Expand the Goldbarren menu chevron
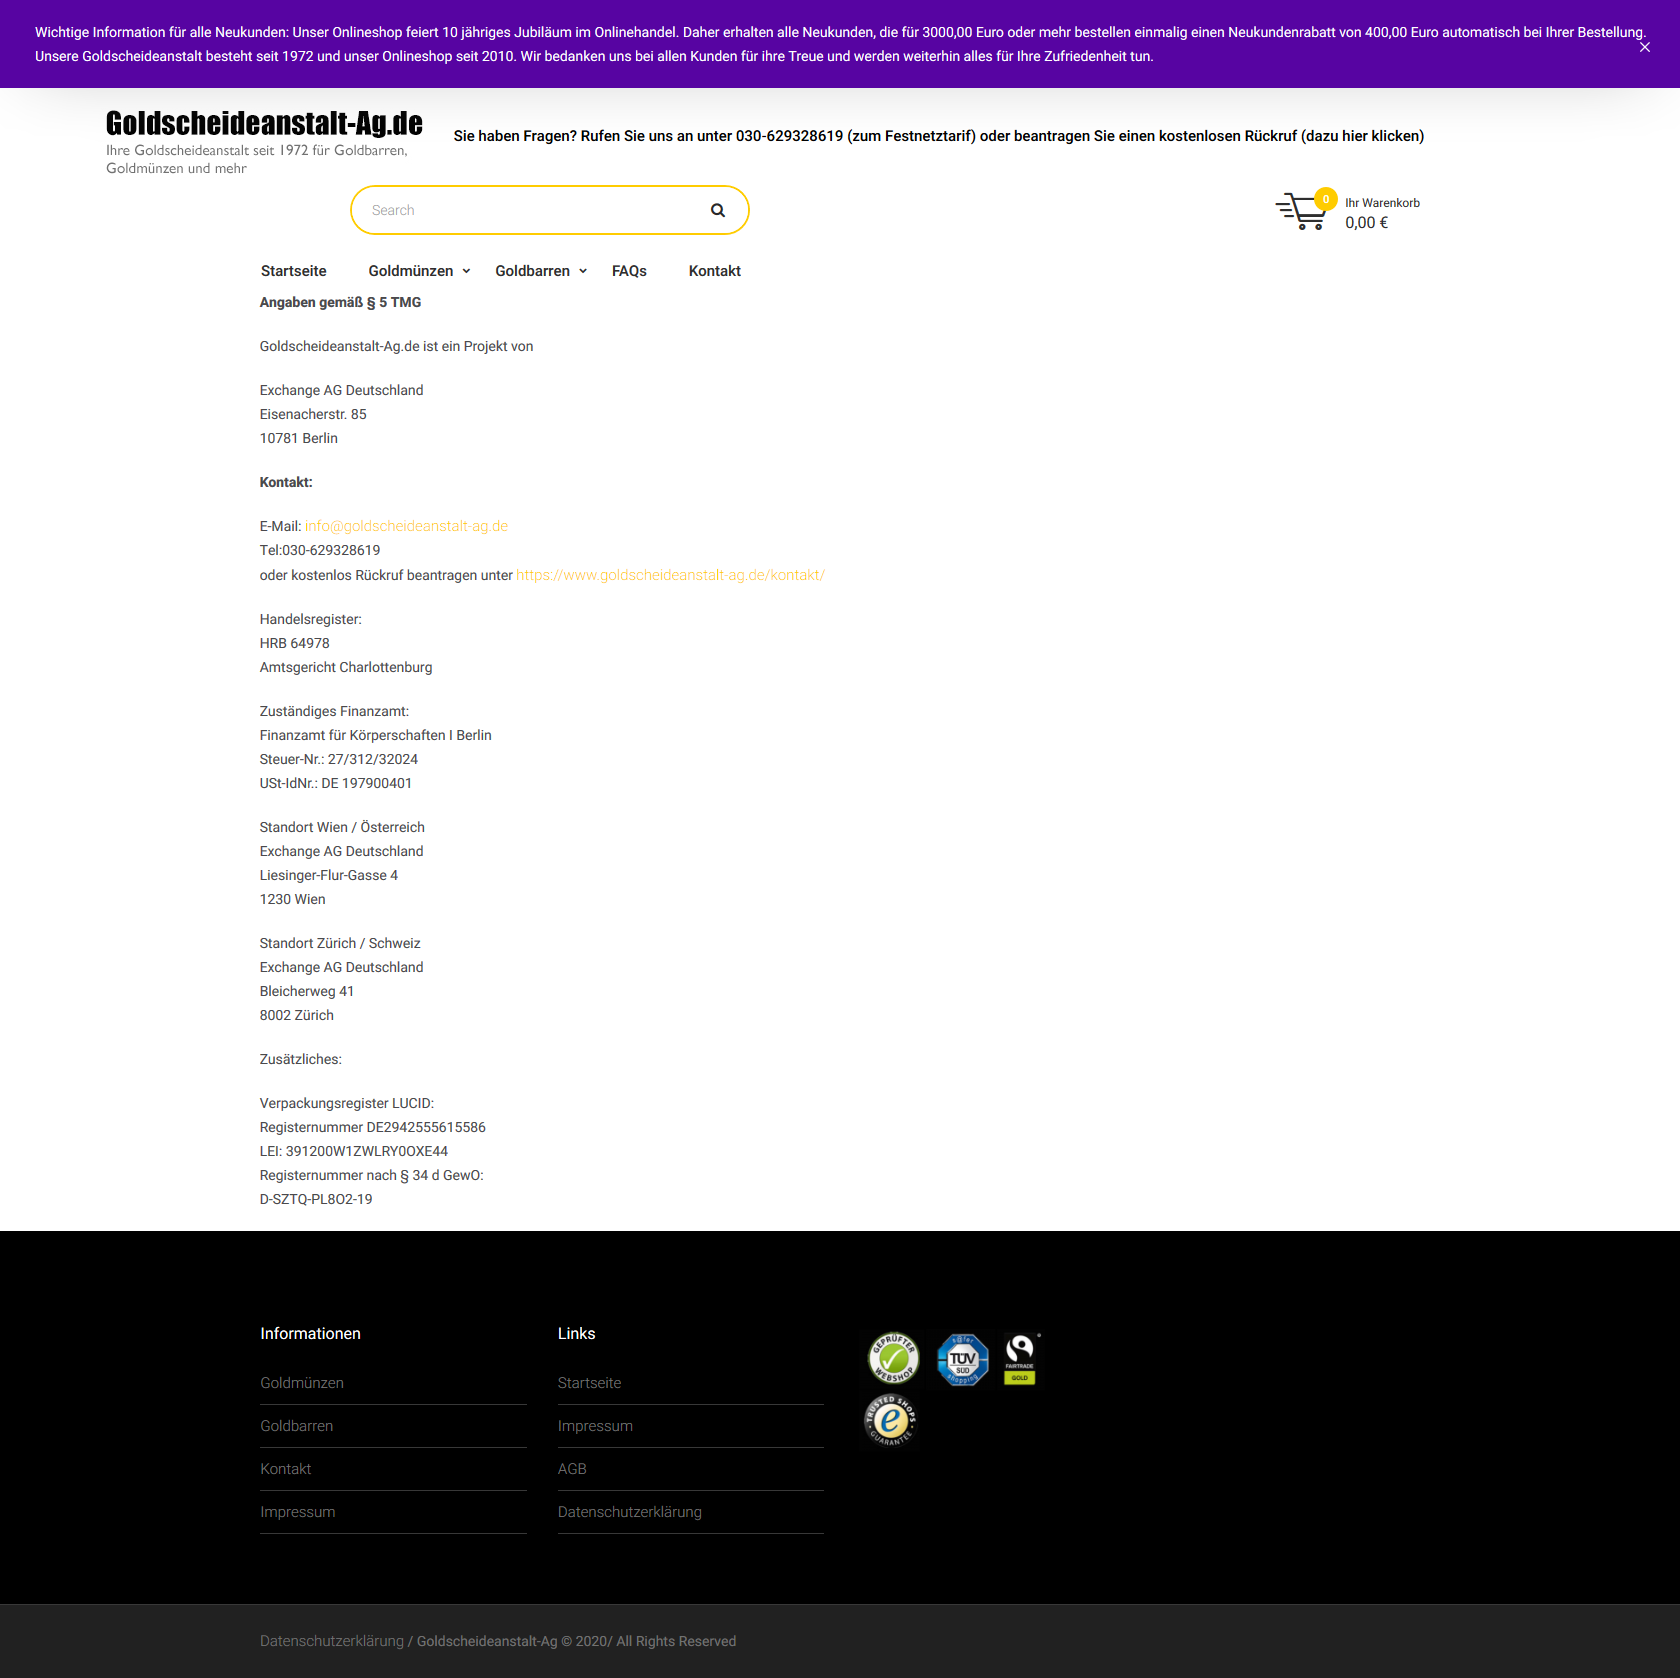This screenshot has height=1678, width=1680. click(x=583, y=271)
